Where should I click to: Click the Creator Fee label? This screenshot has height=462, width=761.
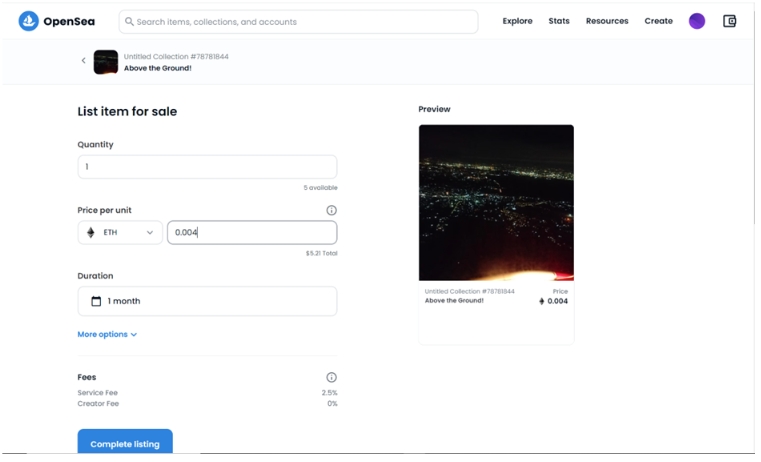[98, 404]
